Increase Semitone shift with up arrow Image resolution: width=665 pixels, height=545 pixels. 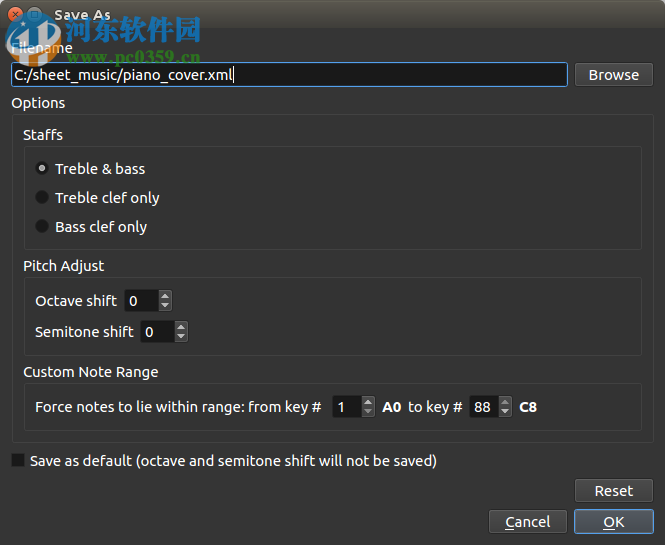pos(181,327)
